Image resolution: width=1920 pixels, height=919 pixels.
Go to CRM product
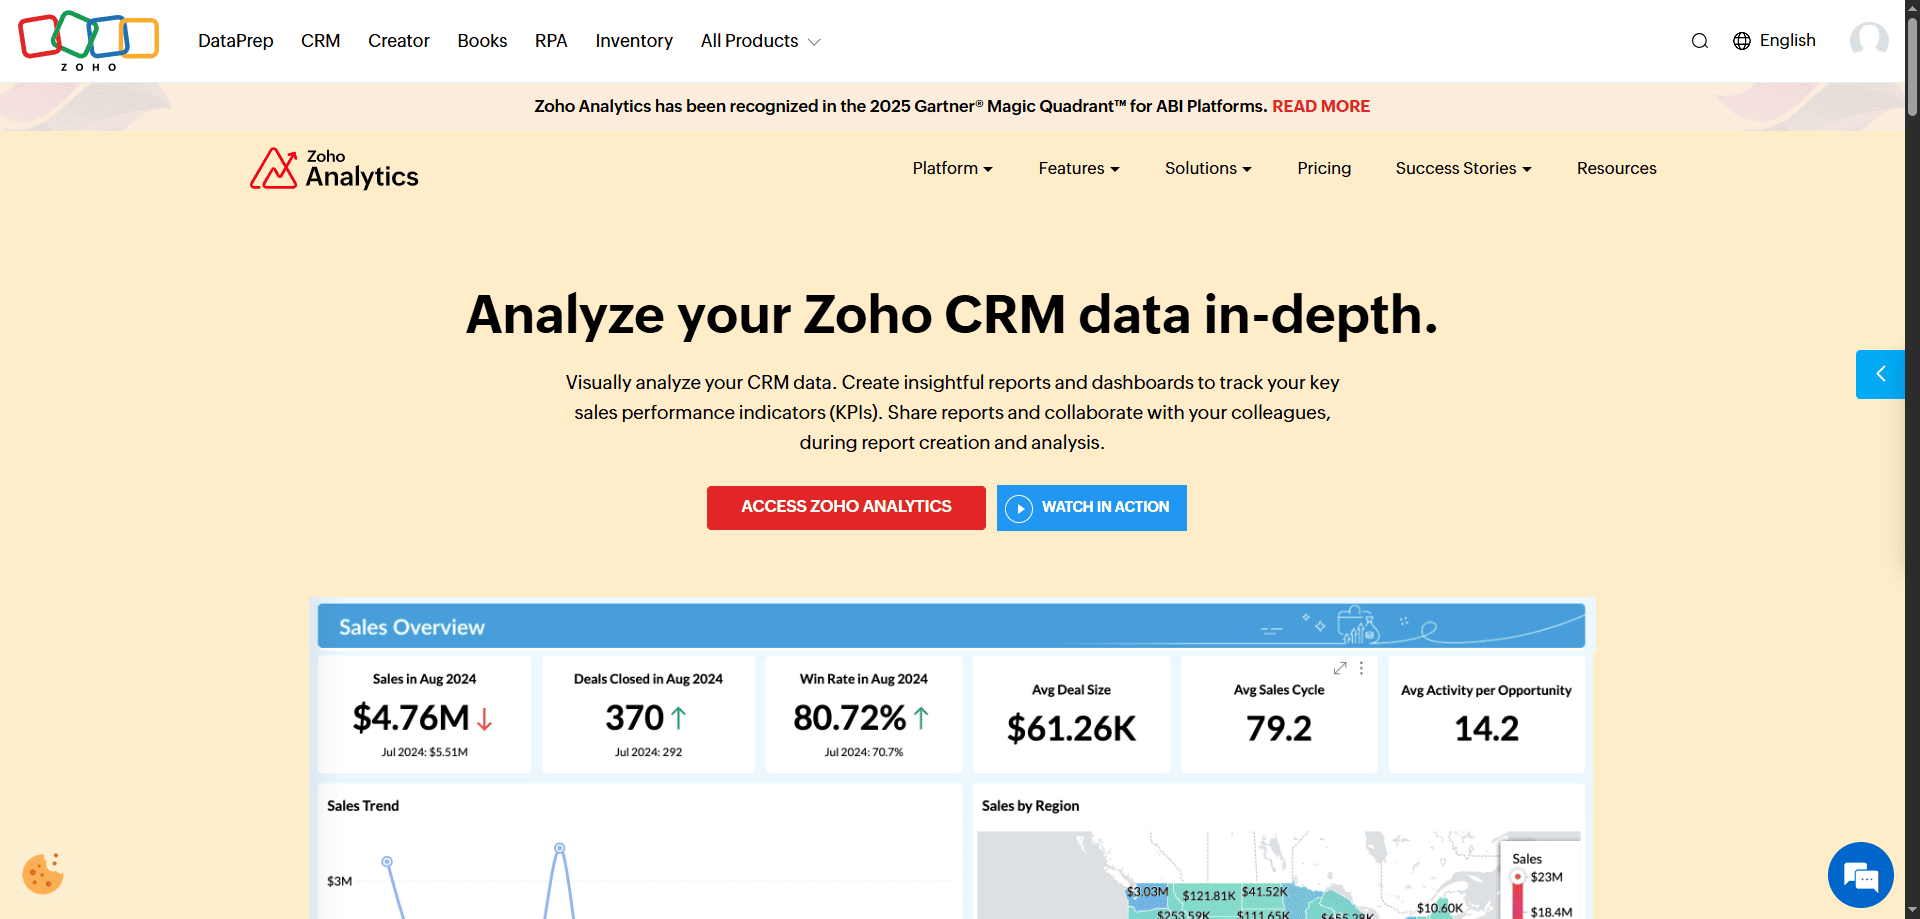click(x=320, y=41)
